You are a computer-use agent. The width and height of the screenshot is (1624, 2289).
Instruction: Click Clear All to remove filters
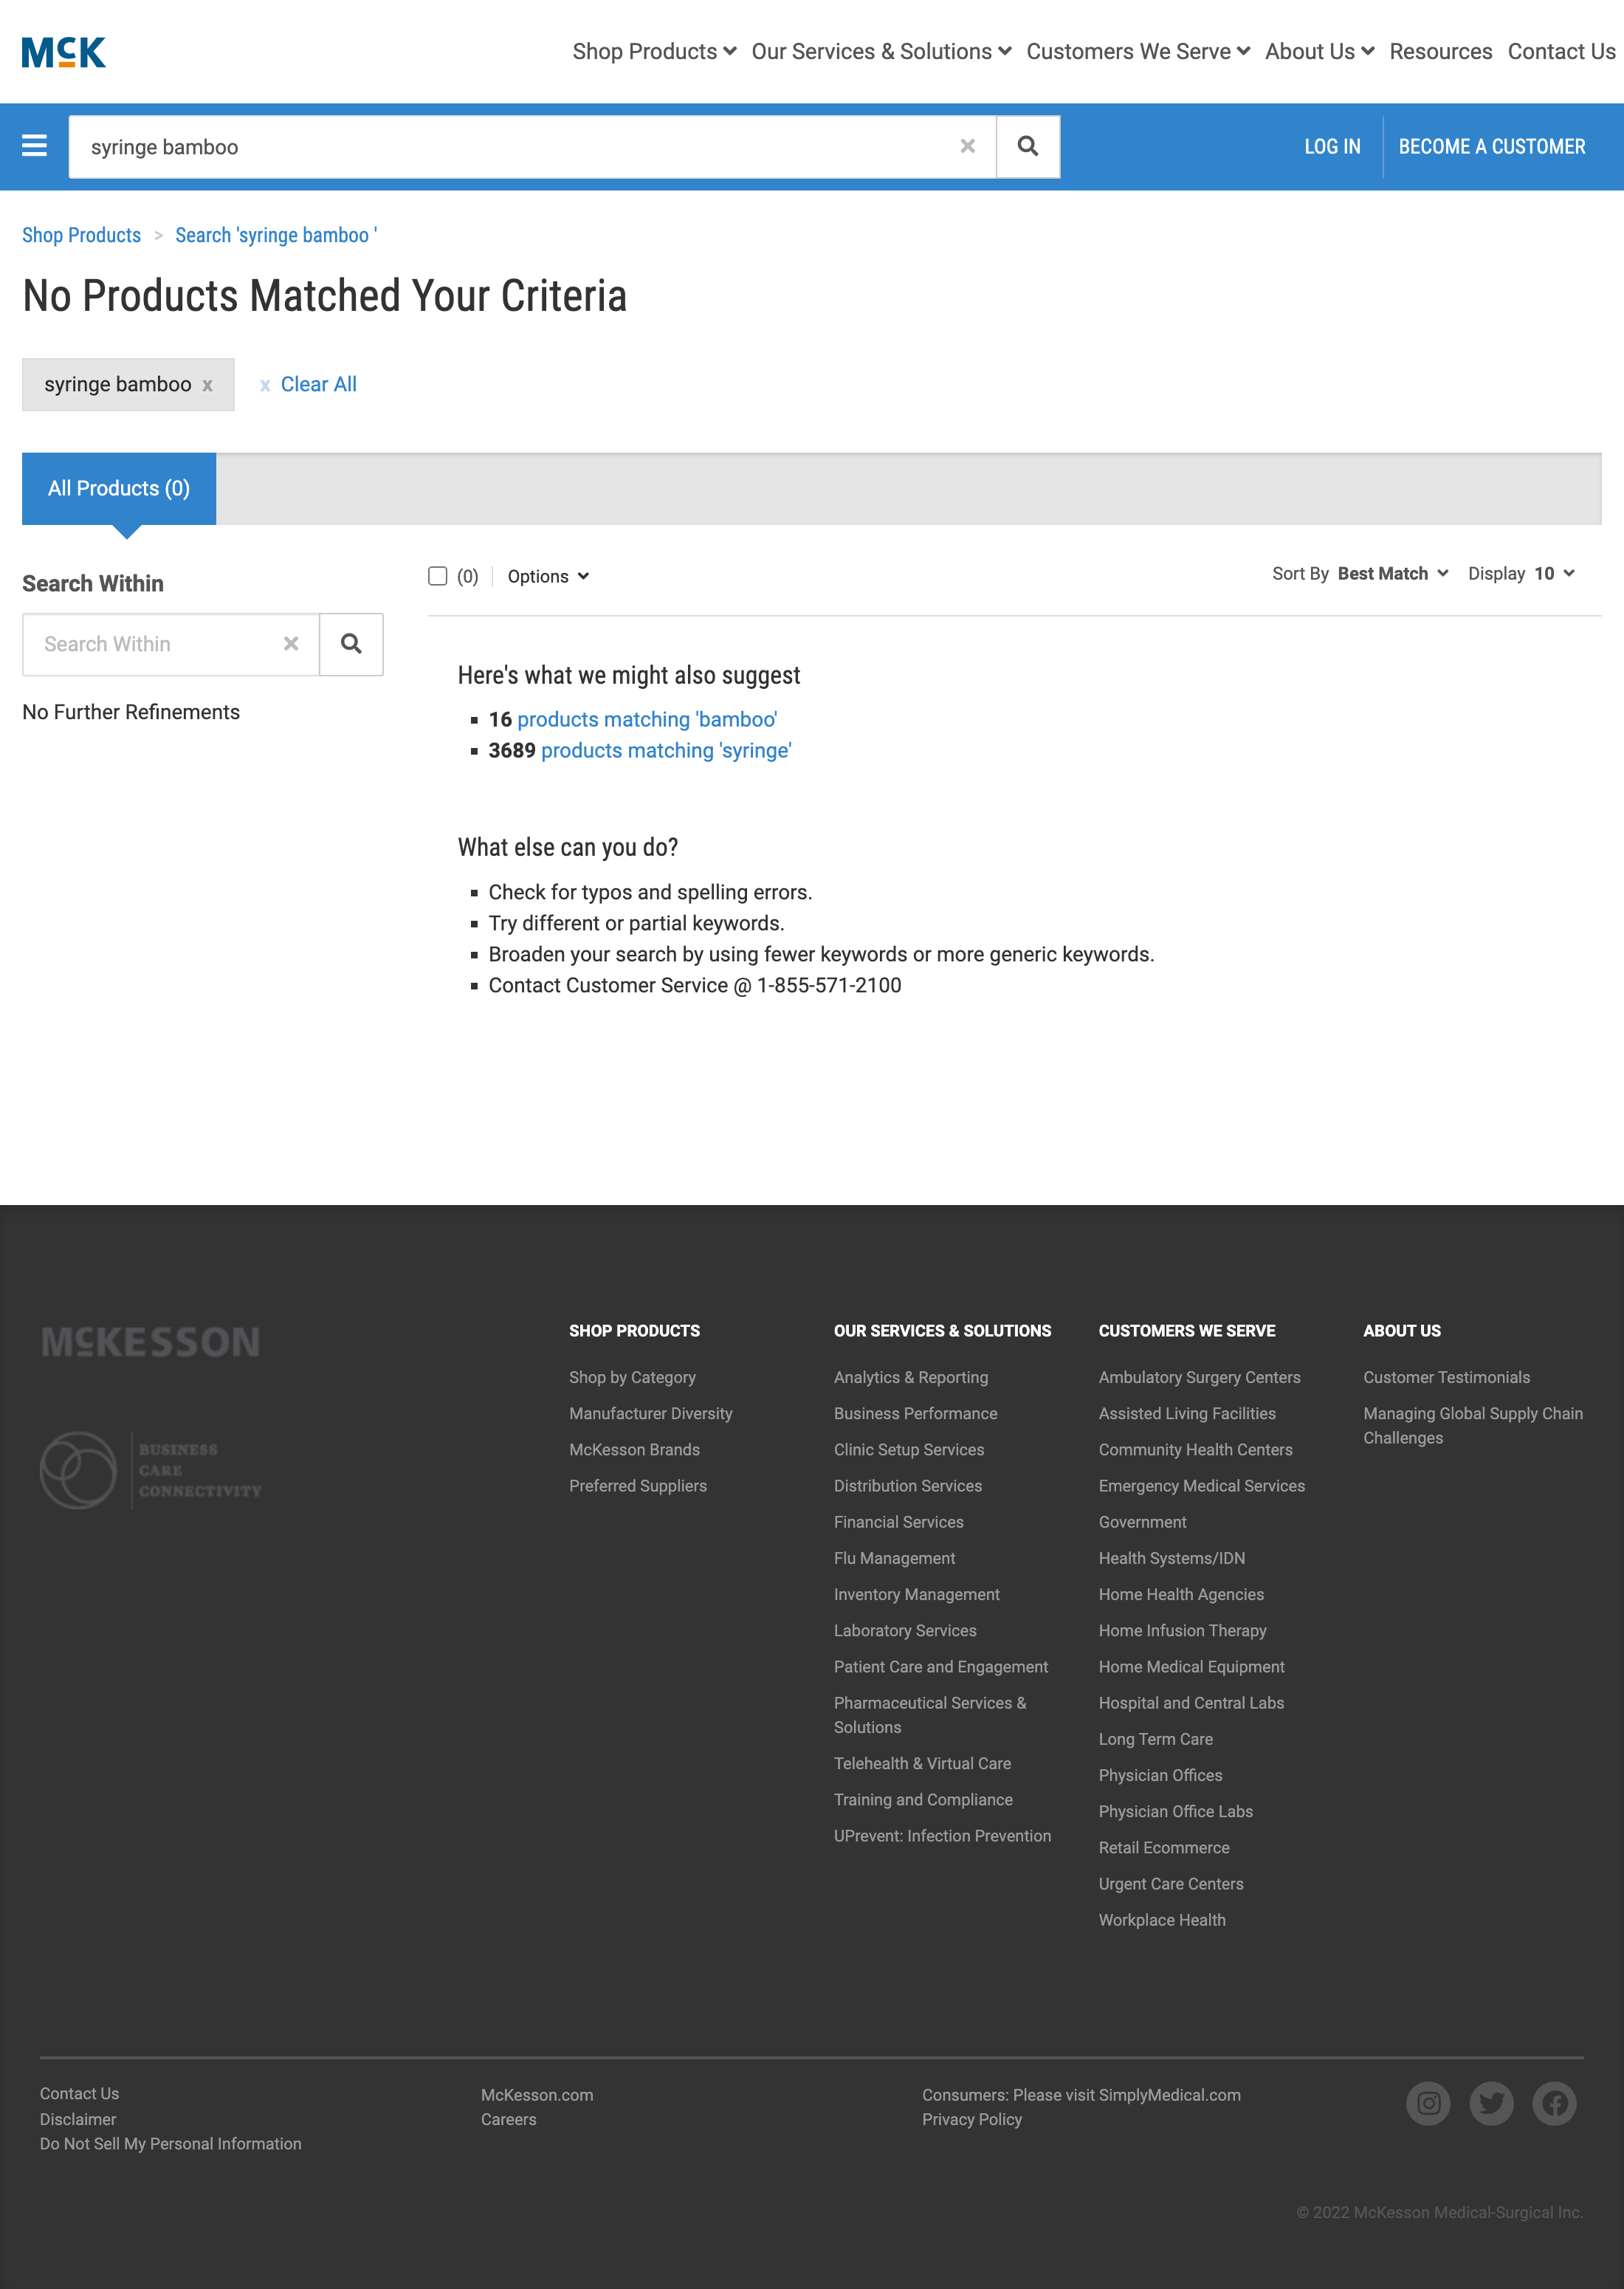(319, 384)
